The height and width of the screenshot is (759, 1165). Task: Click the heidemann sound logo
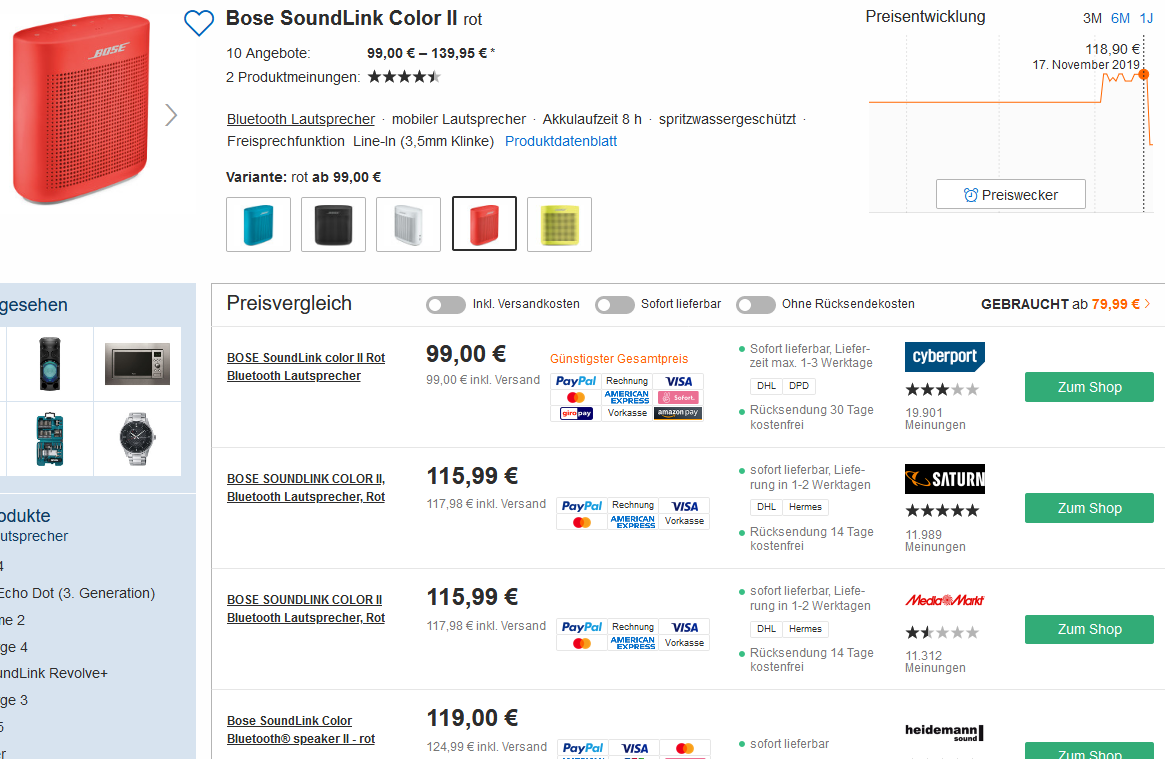click(944, 732)
